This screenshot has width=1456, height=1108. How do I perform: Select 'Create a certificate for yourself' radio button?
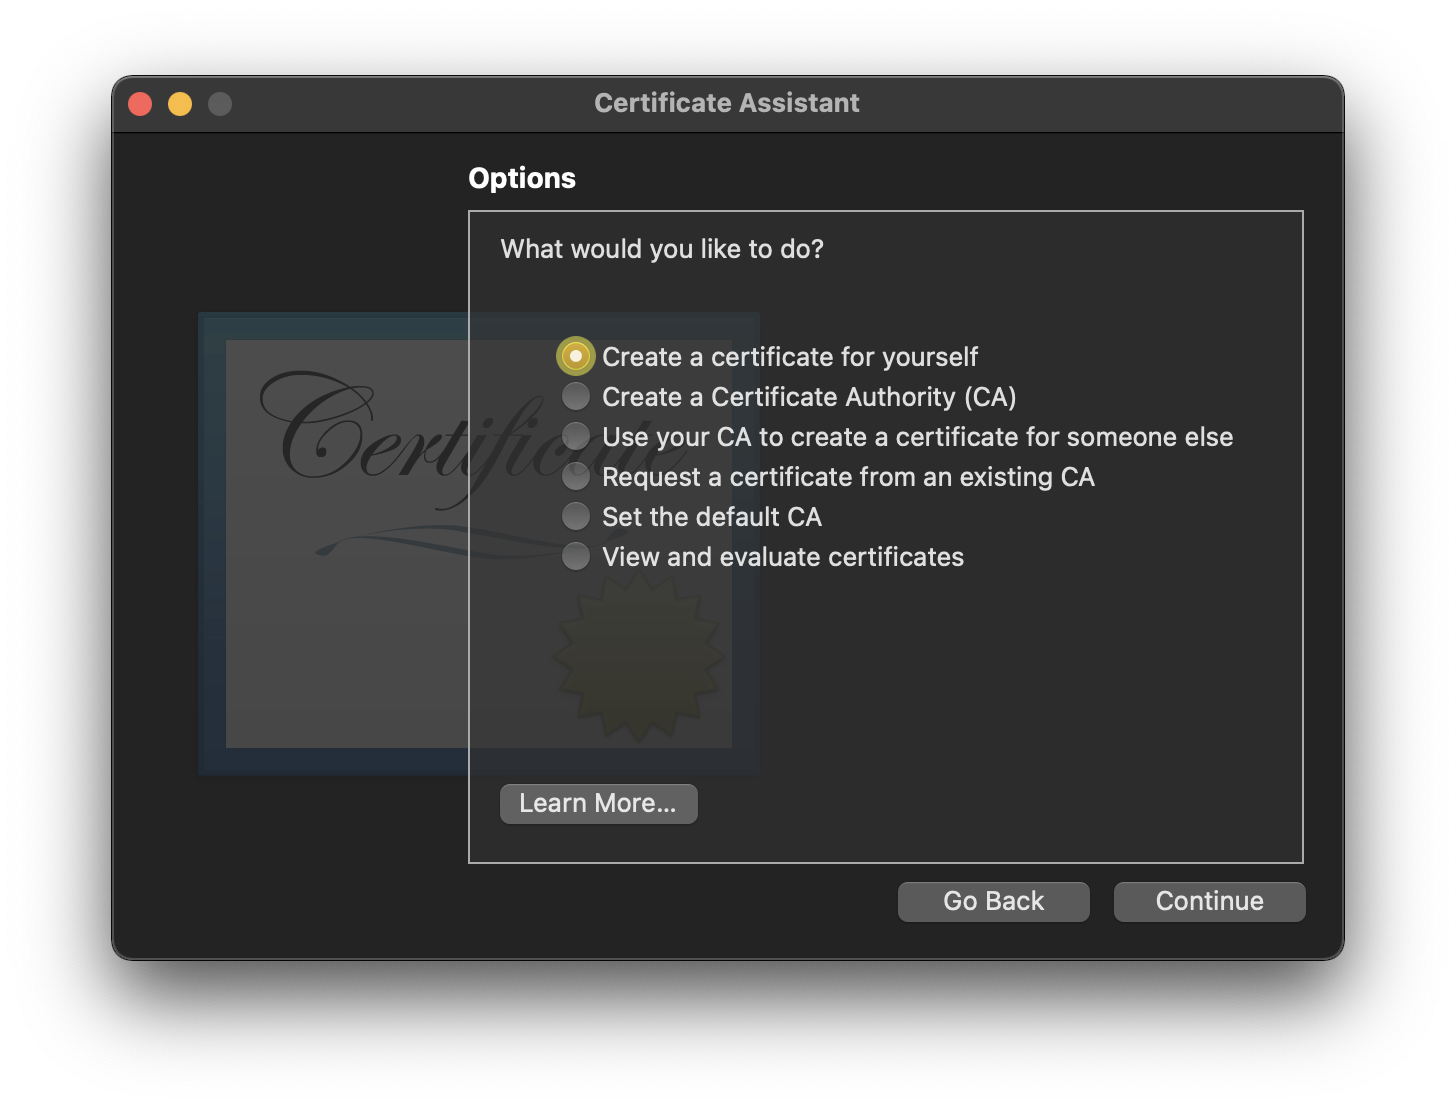(x=576, y=357)
